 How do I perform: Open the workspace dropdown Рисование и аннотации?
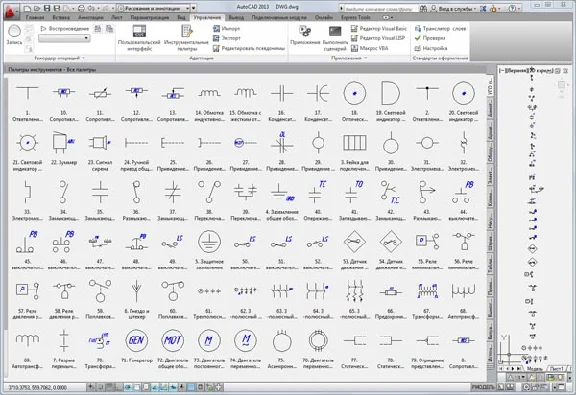pos(154,8)
